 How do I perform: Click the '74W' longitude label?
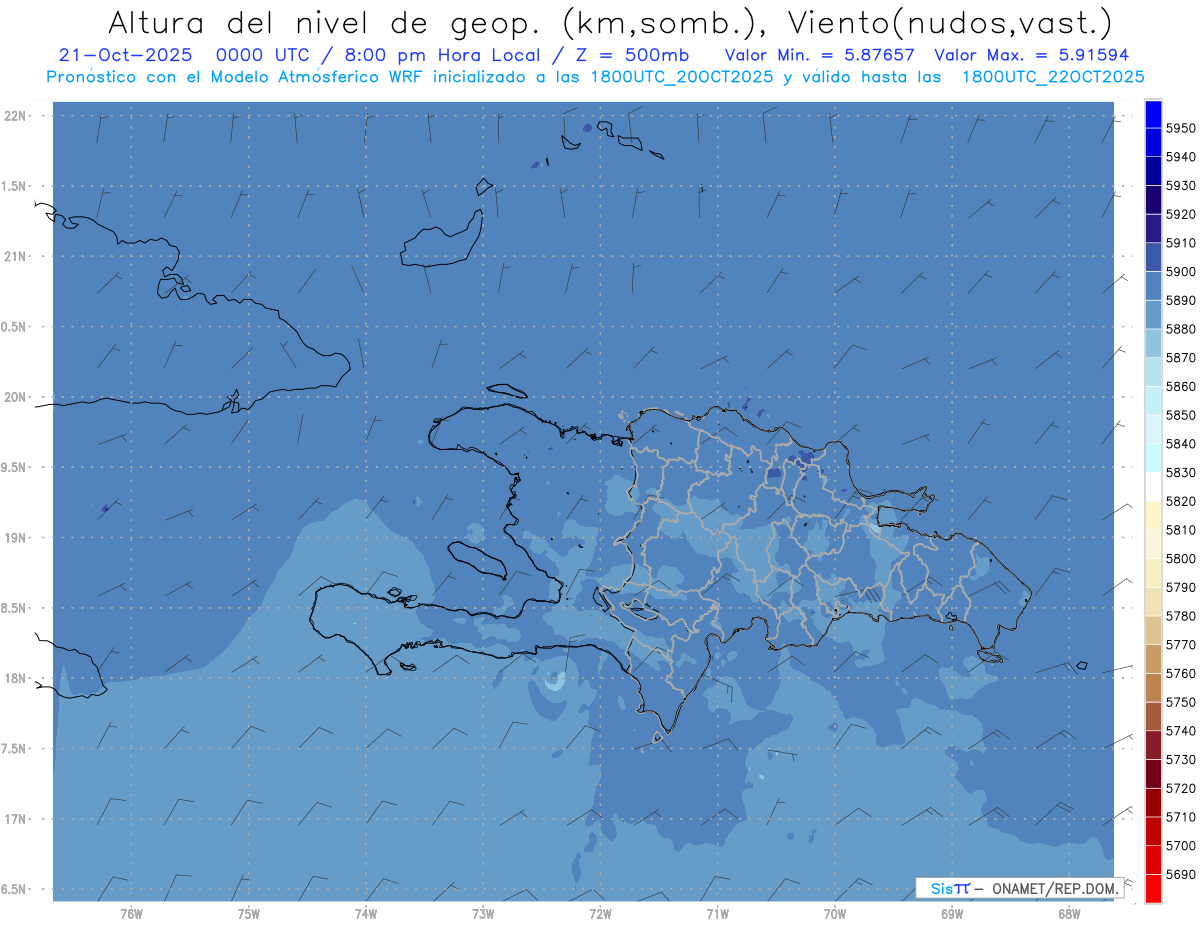(x=366, y=914)
